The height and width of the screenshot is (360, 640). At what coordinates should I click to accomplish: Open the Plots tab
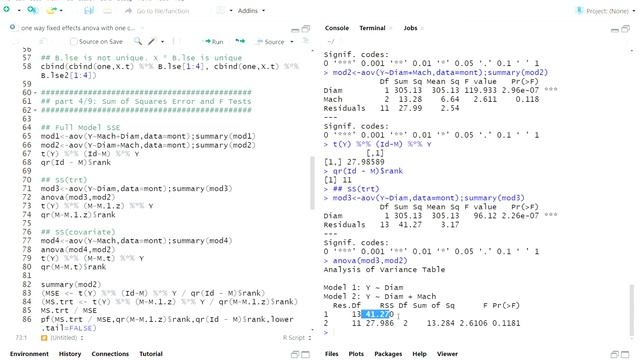pos(356,354)
